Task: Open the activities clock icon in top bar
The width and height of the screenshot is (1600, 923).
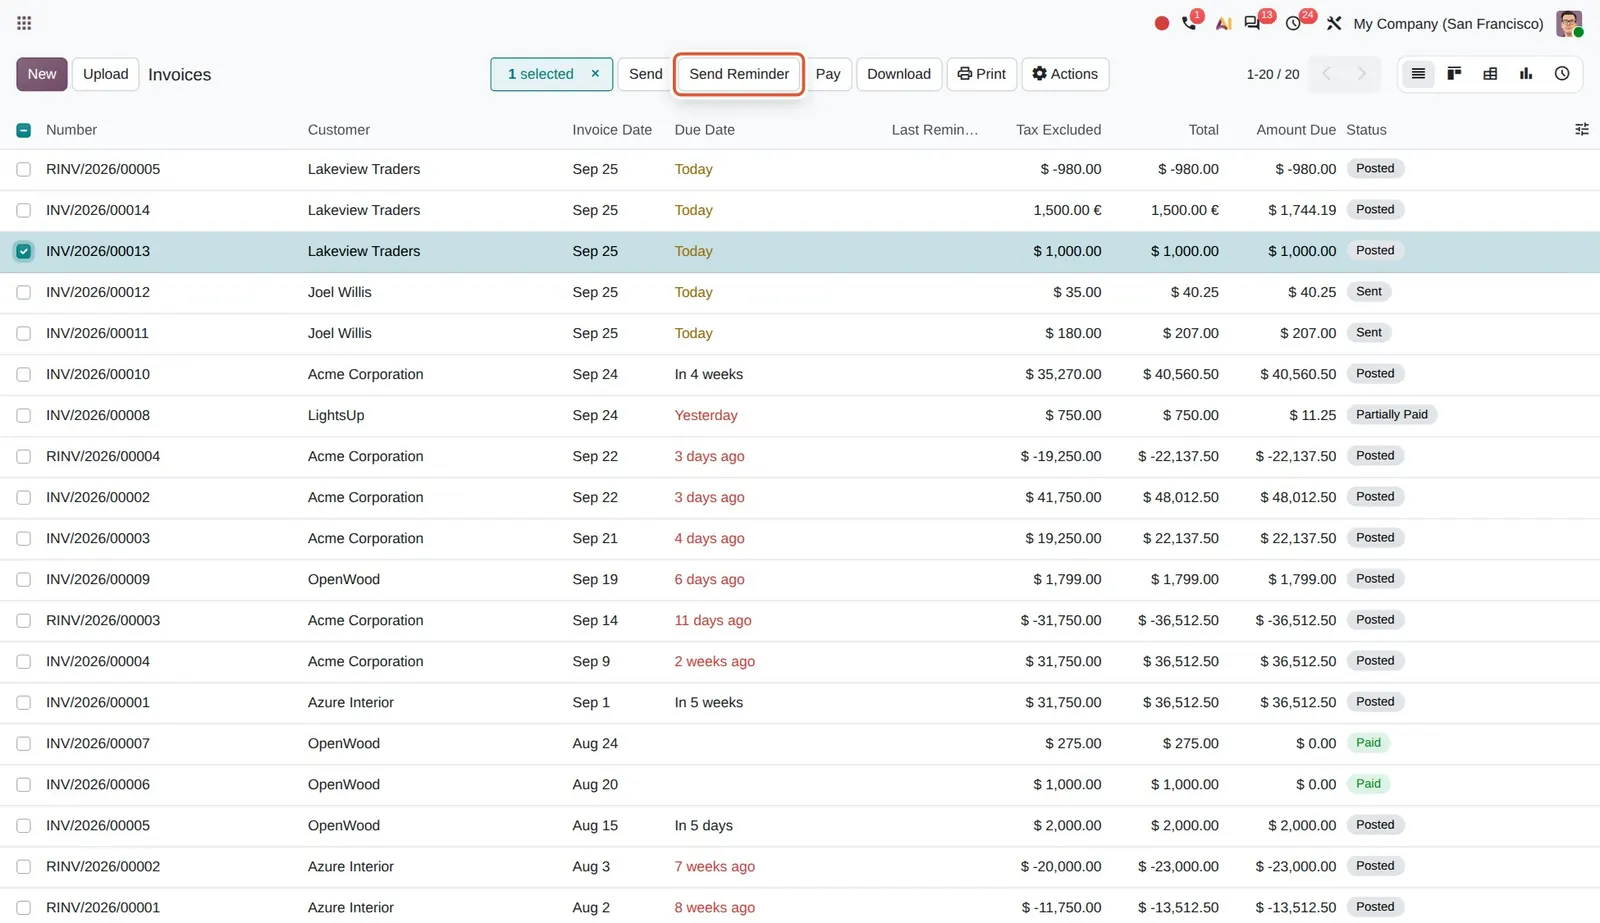Action: [x=1293, y=23]
